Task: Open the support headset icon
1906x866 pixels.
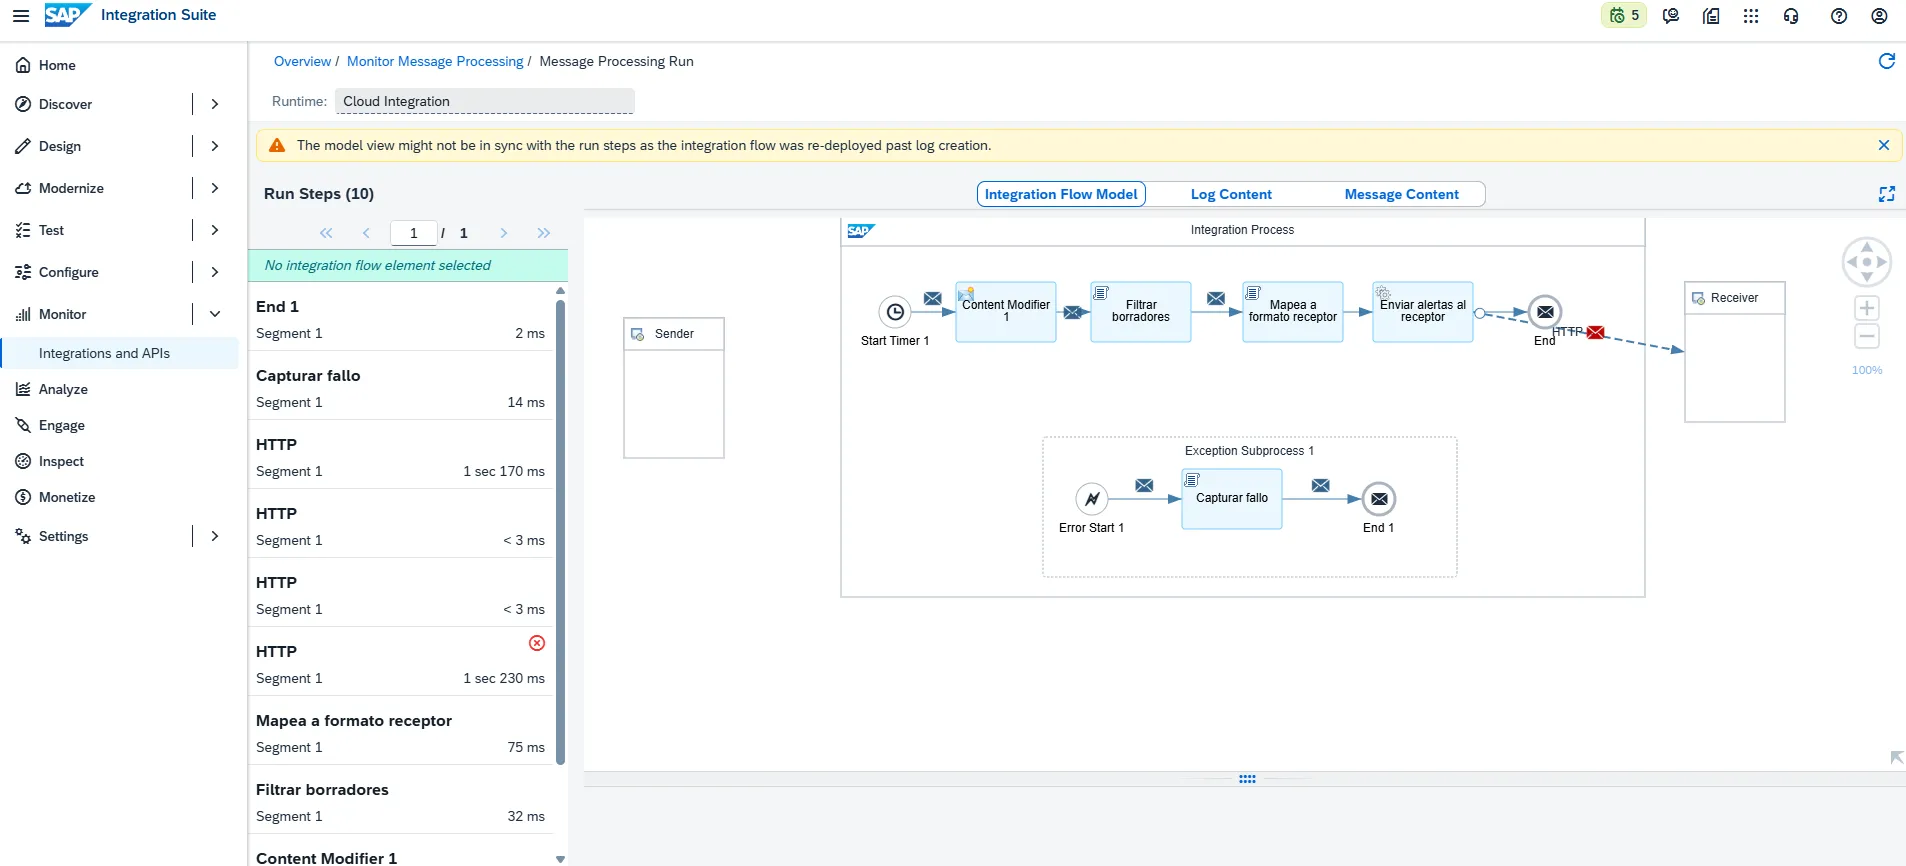Action: coord(1791,16)
